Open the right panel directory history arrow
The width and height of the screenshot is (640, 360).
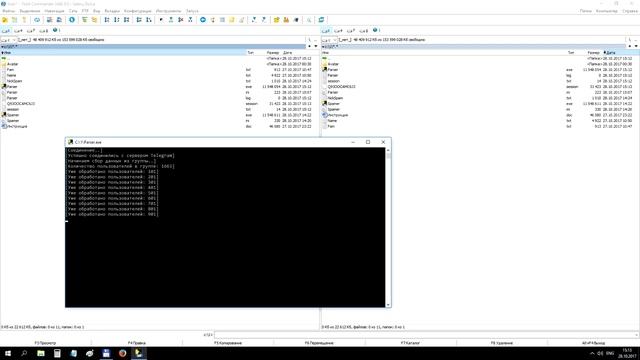click(636, 46)
